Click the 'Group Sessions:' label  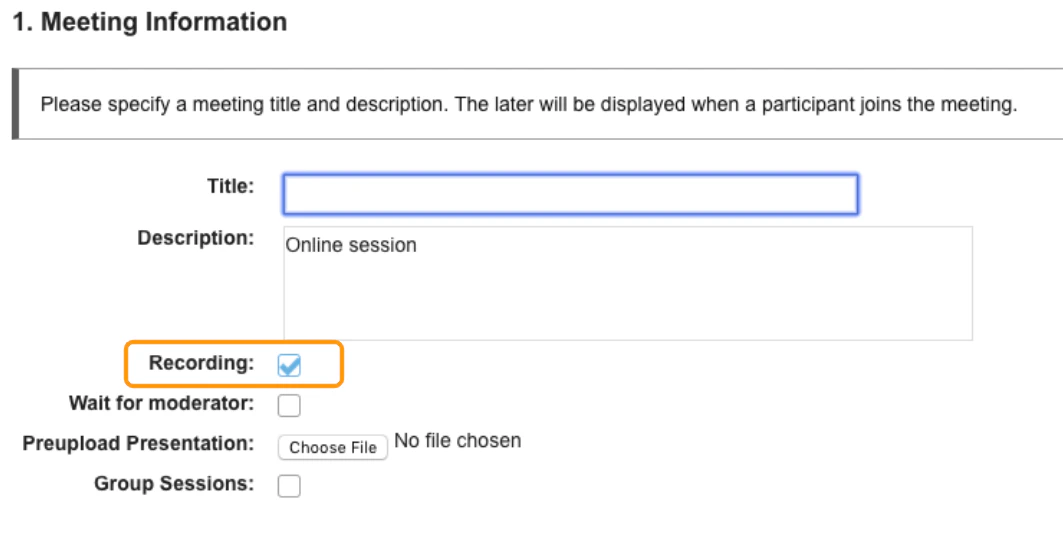(174, 484)
